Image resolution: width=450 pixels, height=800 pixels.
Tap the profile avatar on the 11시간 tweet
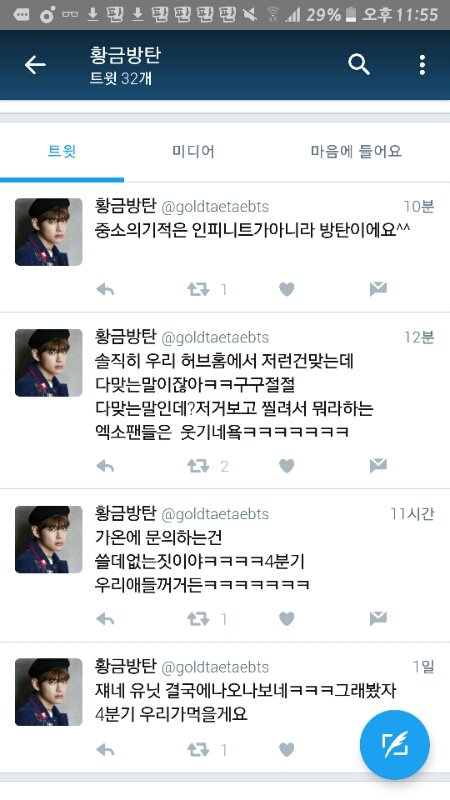(48, 539)
